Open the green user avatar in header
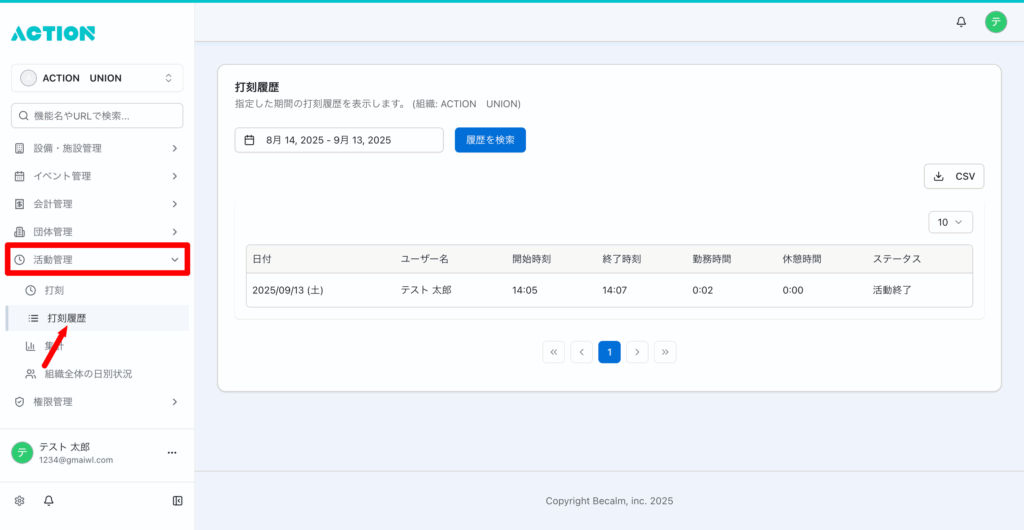 coord(995,21)
